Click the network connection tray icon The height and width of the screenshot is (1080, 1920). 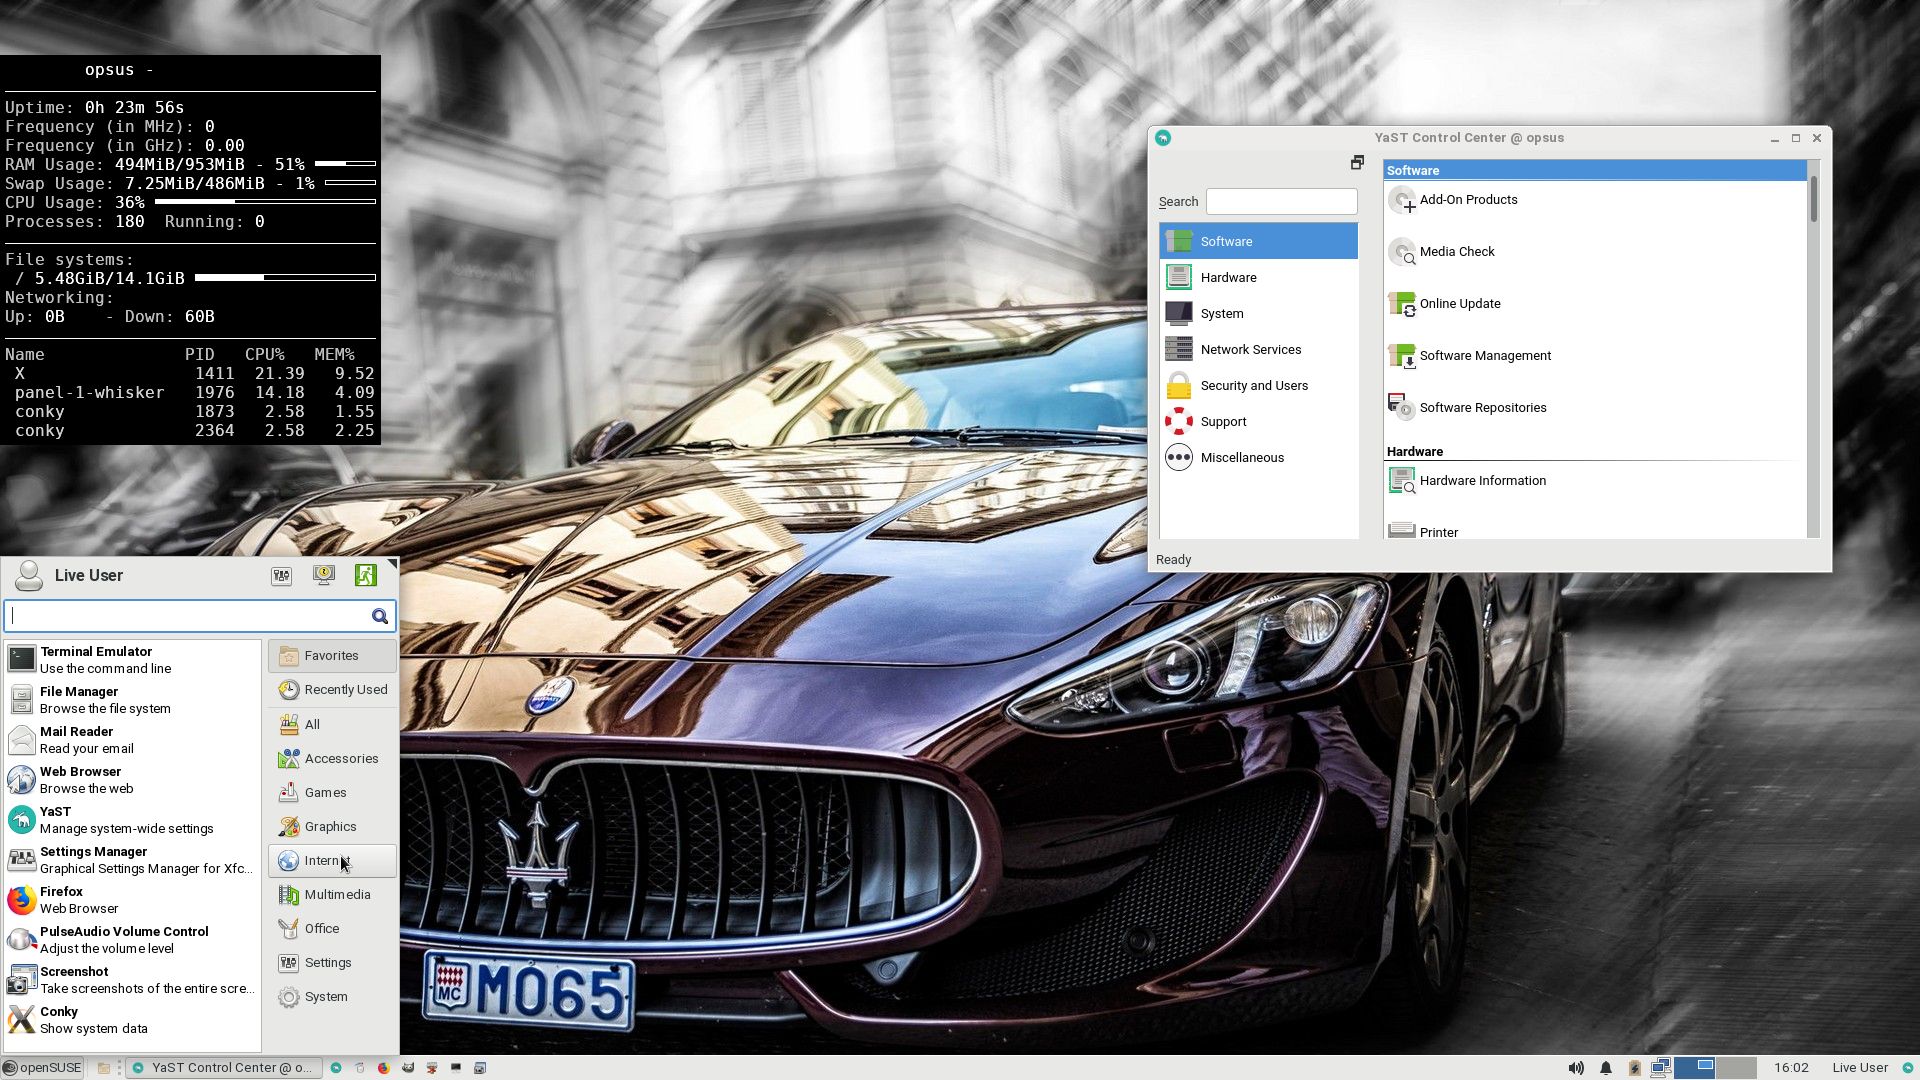coord(1661,1068)
